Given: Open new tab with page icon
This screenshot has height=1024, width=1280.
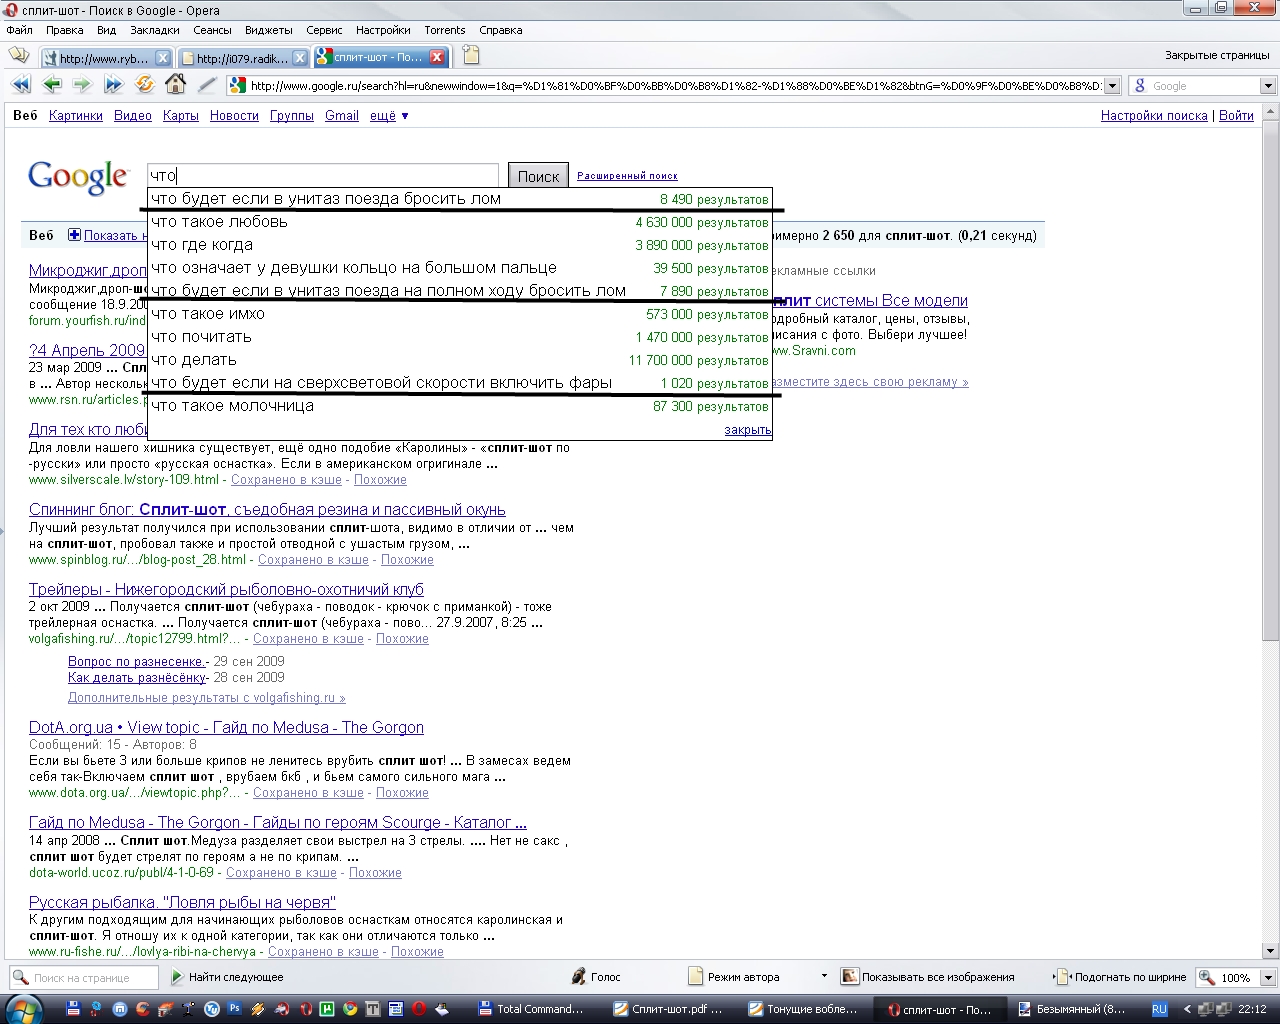Looking at the screenshot, I should coord(471,56).
